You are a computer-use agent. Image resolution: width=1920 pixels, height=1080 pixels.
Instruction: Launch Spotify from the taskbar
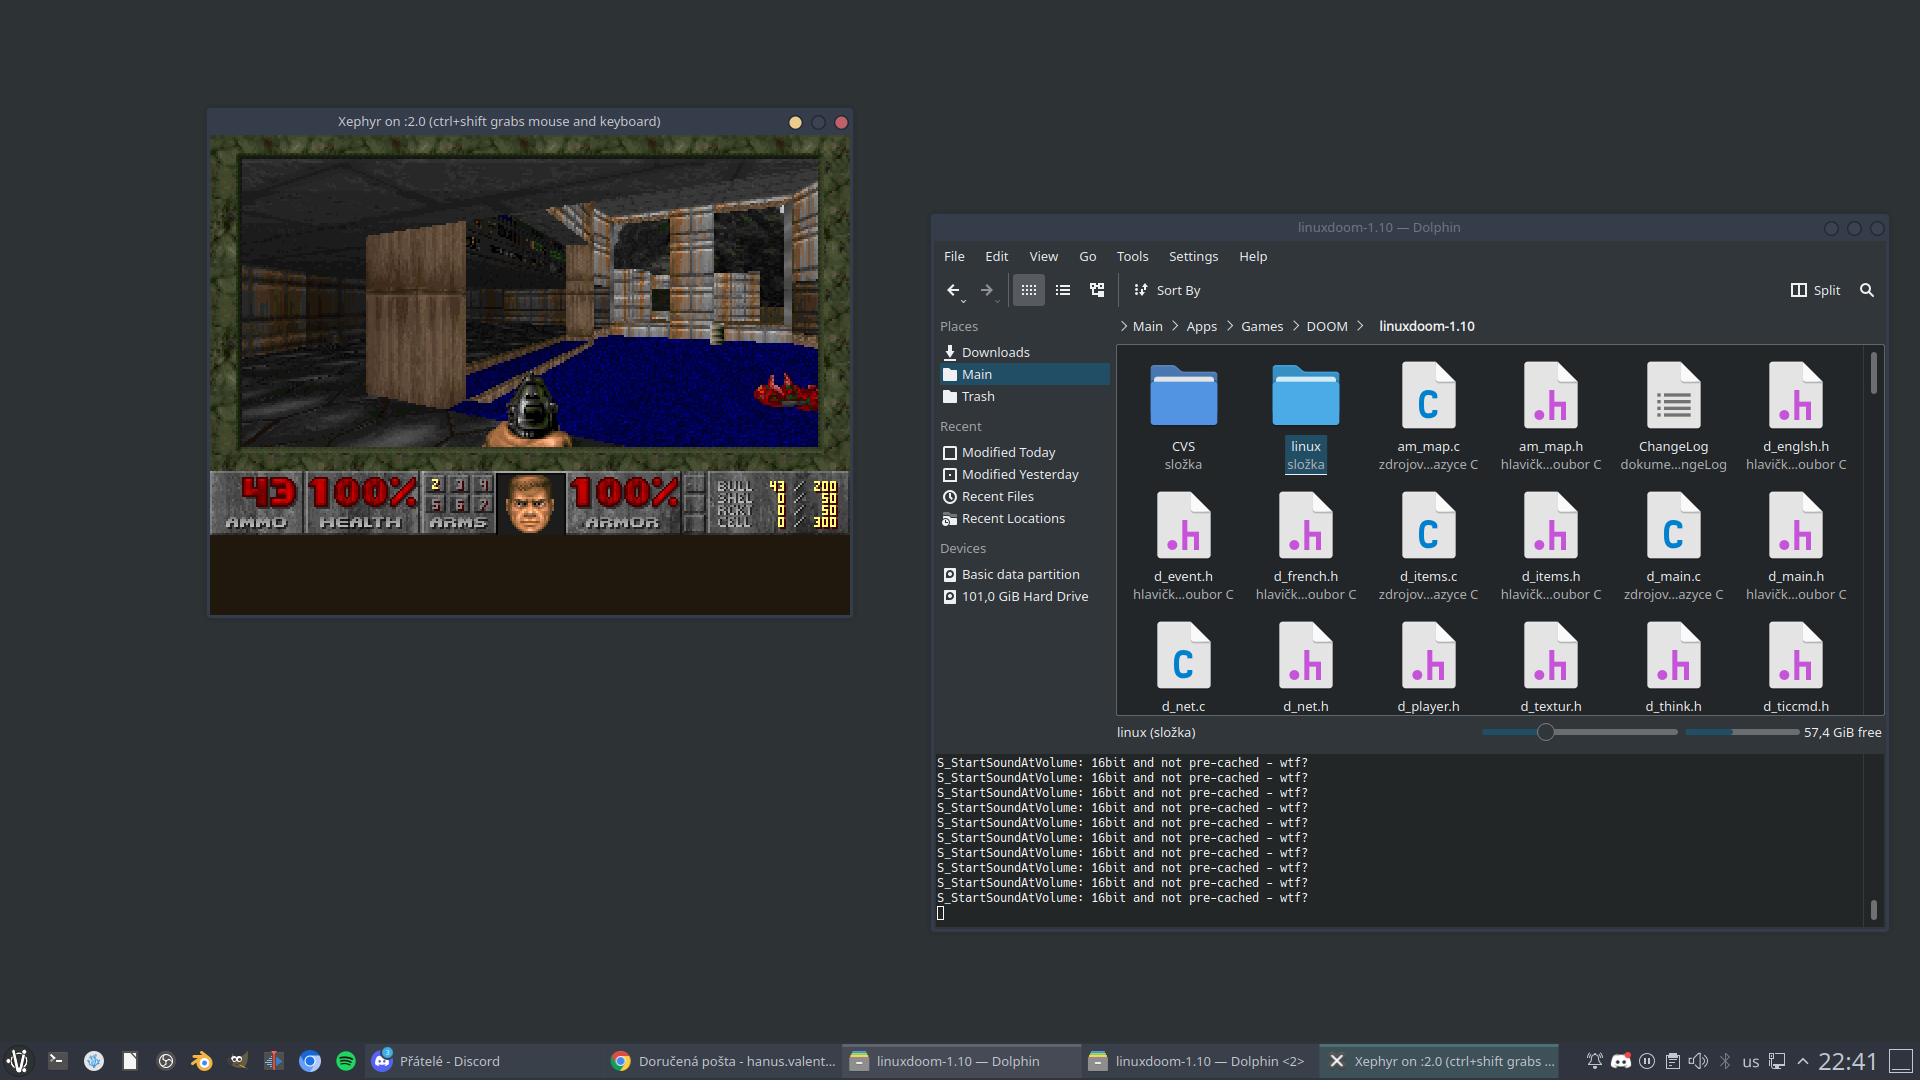346,1061
